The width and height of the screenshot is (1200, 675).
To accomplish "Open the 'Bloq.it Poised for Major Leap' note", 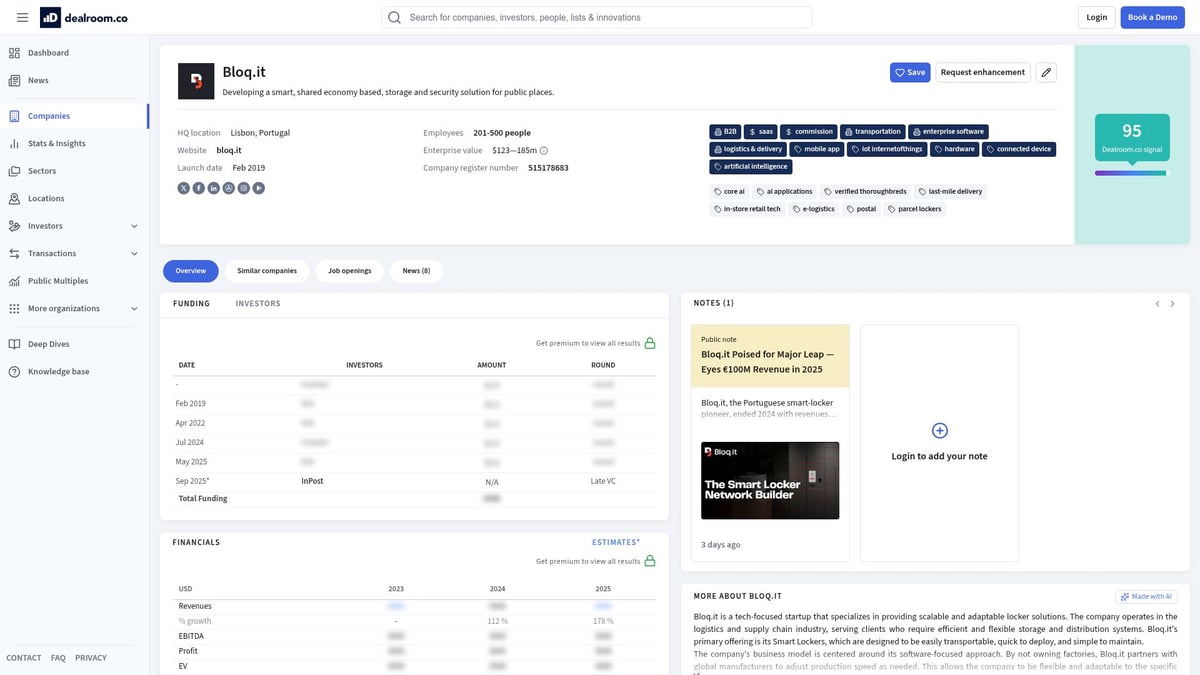I will click(x=768, y=361).
